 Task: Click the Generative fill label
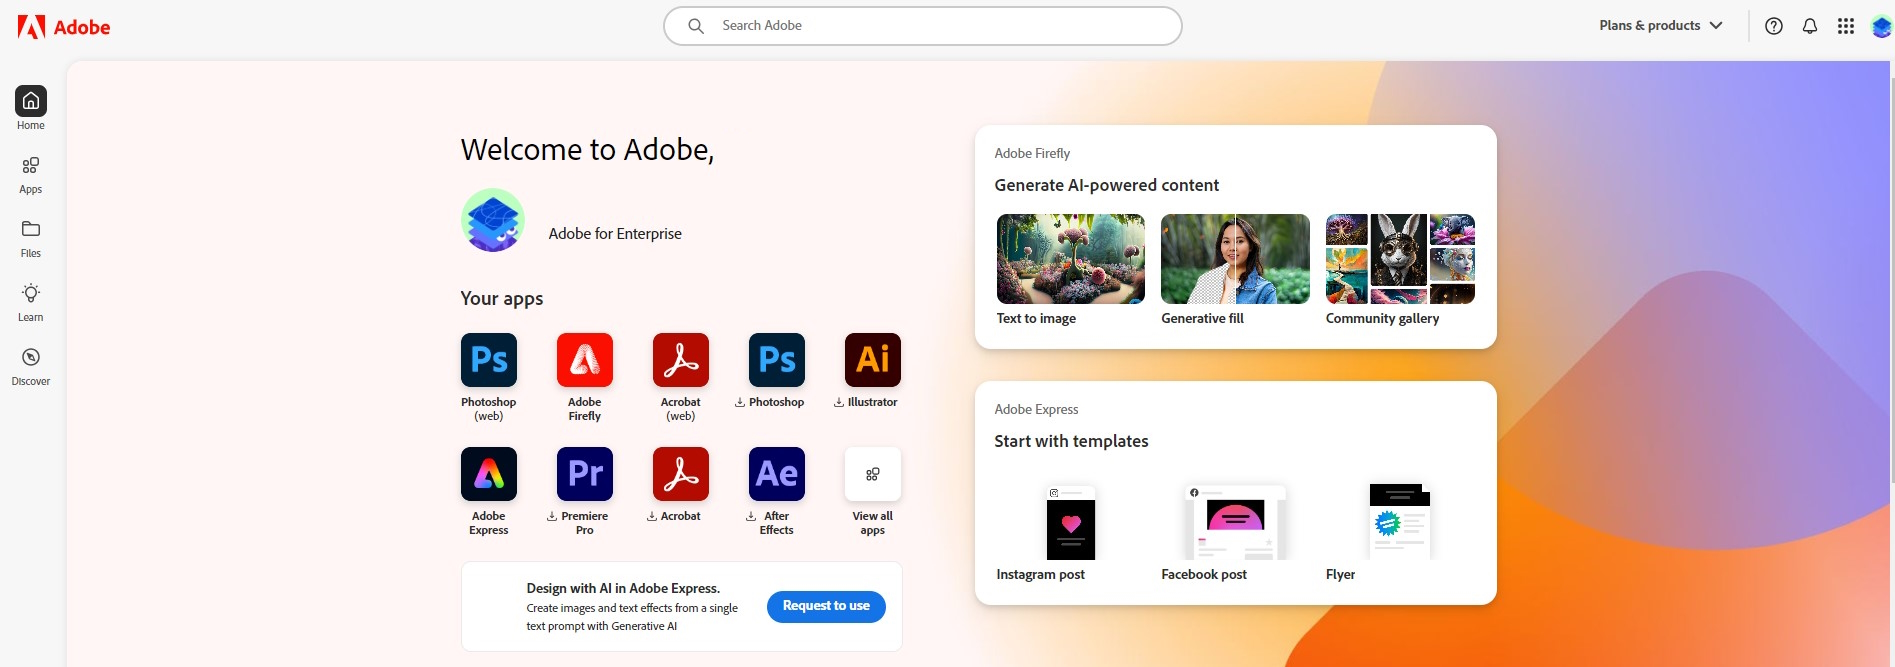[x=1202, y=318]
